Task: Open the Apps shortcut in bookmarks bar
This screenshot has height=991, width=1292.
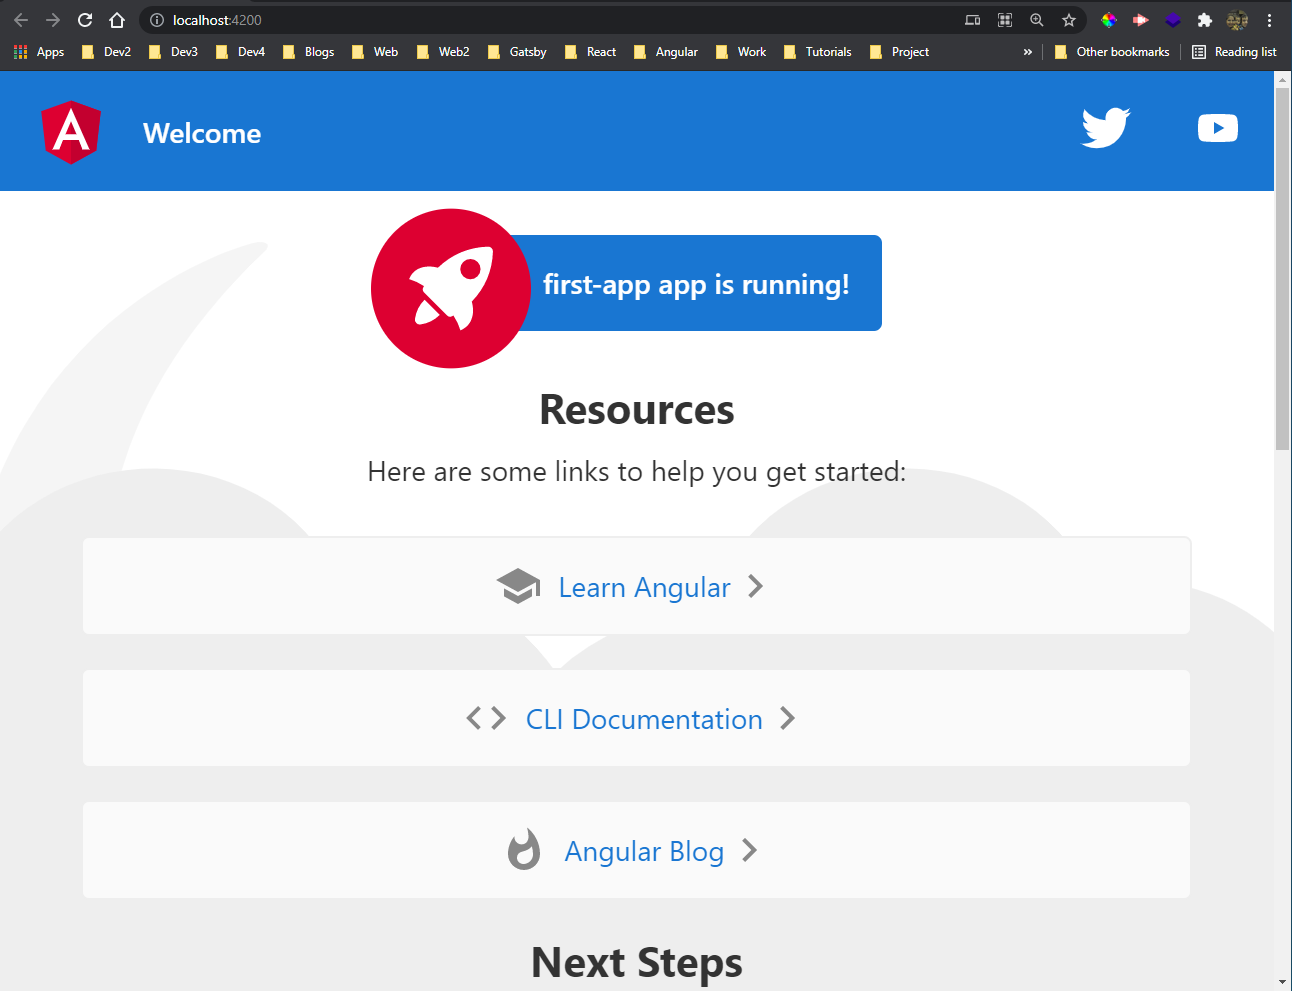Action: (x=39, y=52)
